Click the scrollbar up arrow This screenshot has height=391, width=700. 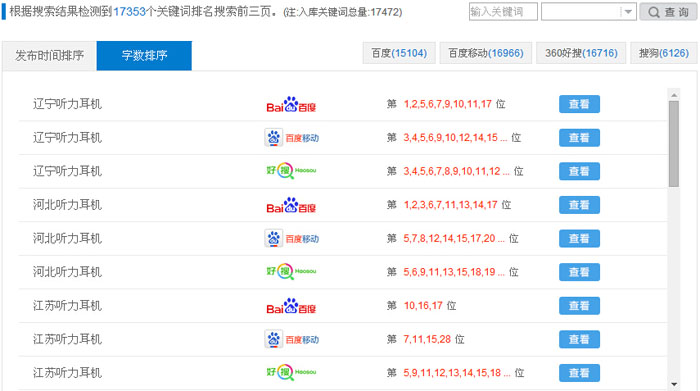[674, 95]
